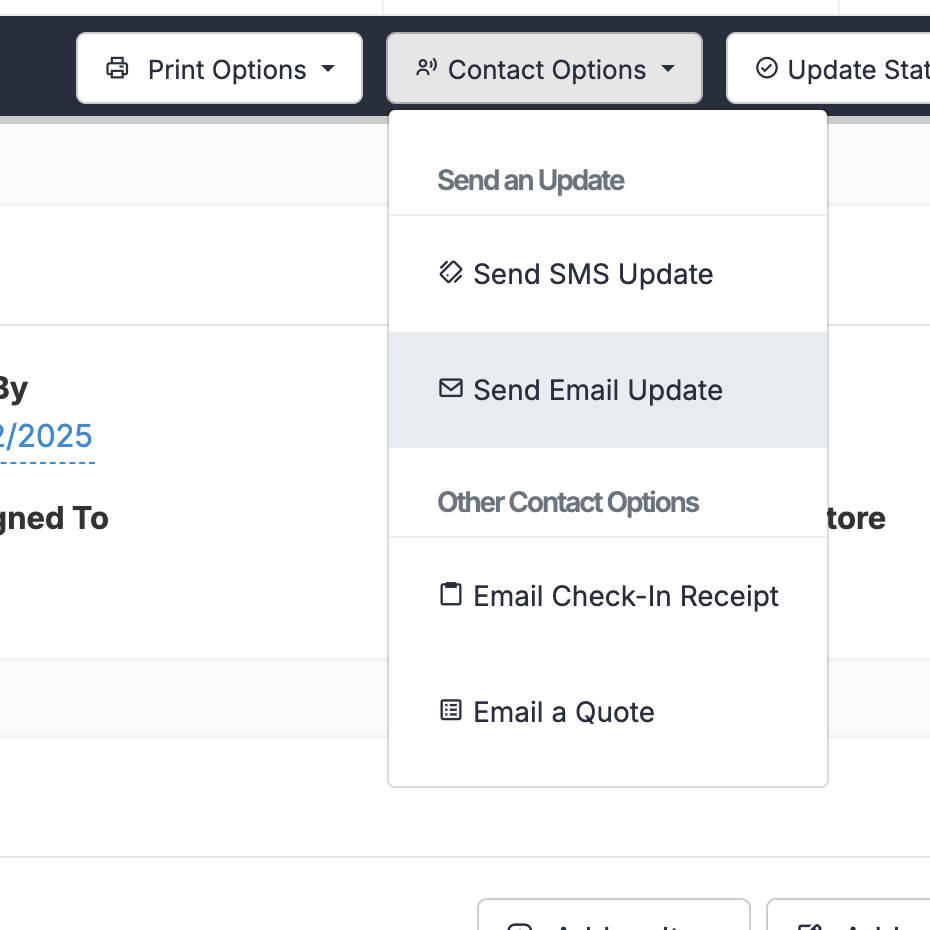
Task: Click the Update Status checkmark icon
Action: tap(767, 69)
